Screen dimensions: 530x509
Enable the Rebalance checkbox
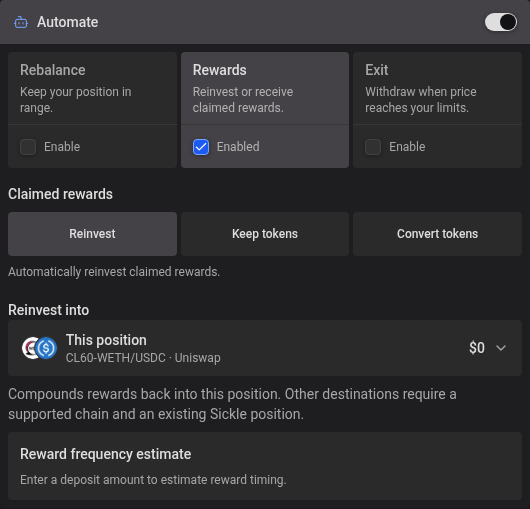point(28,147)
